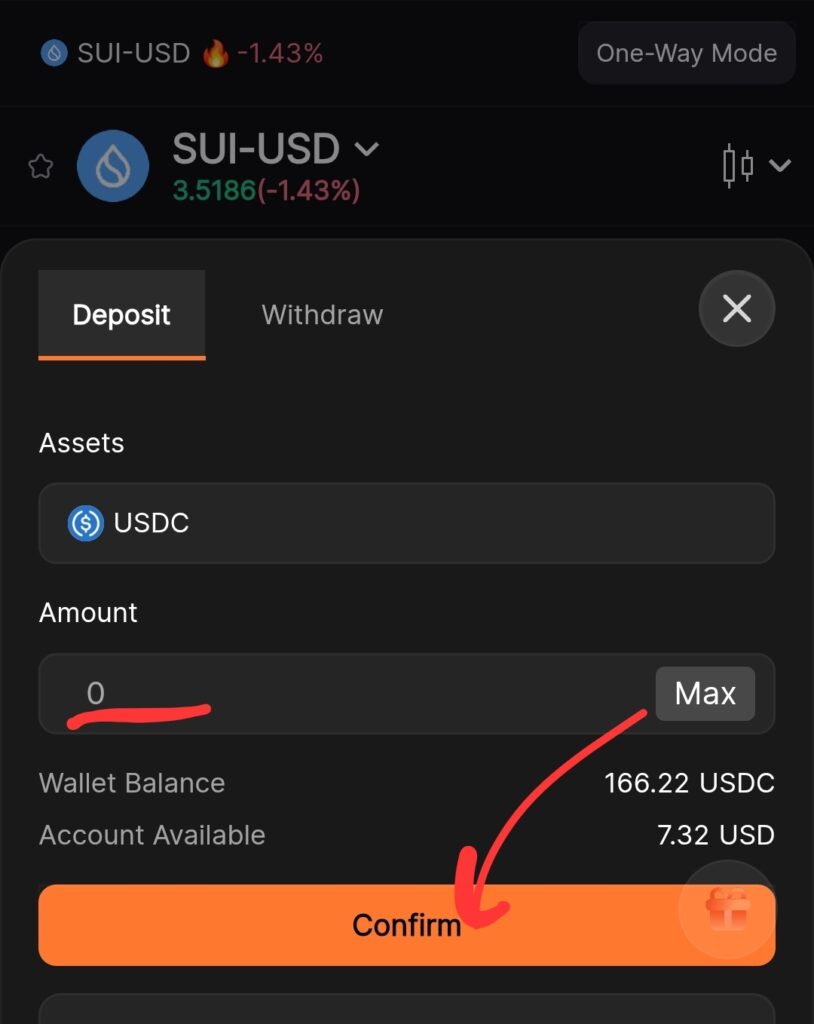Expand the chevron beside the chart icon
This screenshot has height=1024, width=814.
point(780,165)
